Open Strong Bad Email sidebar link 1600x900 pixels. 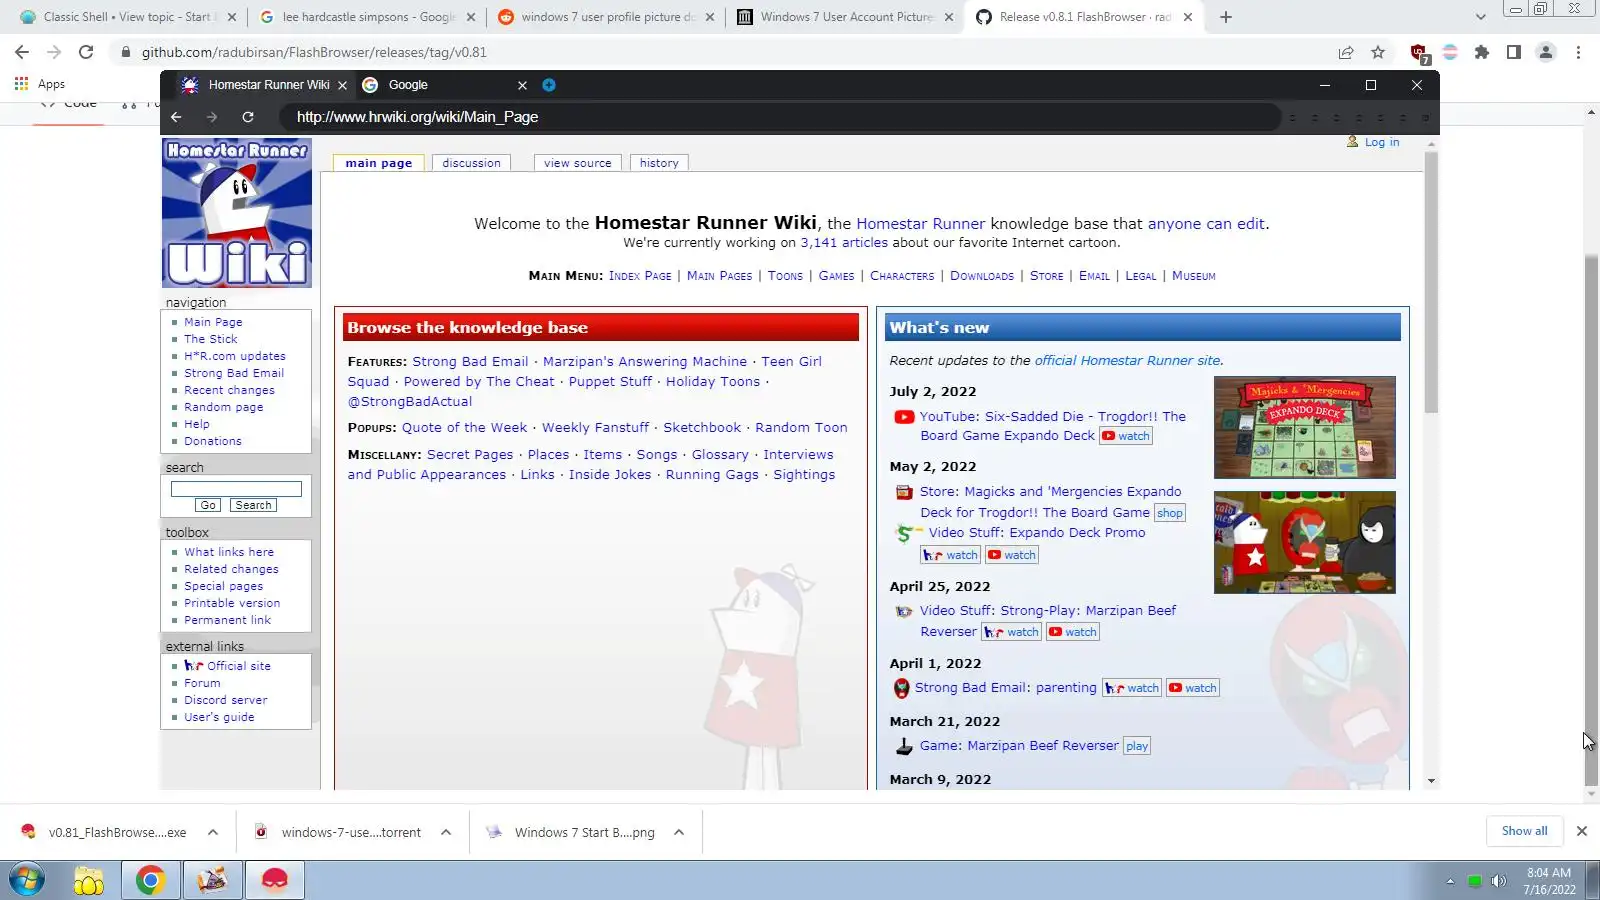point(234,373)
